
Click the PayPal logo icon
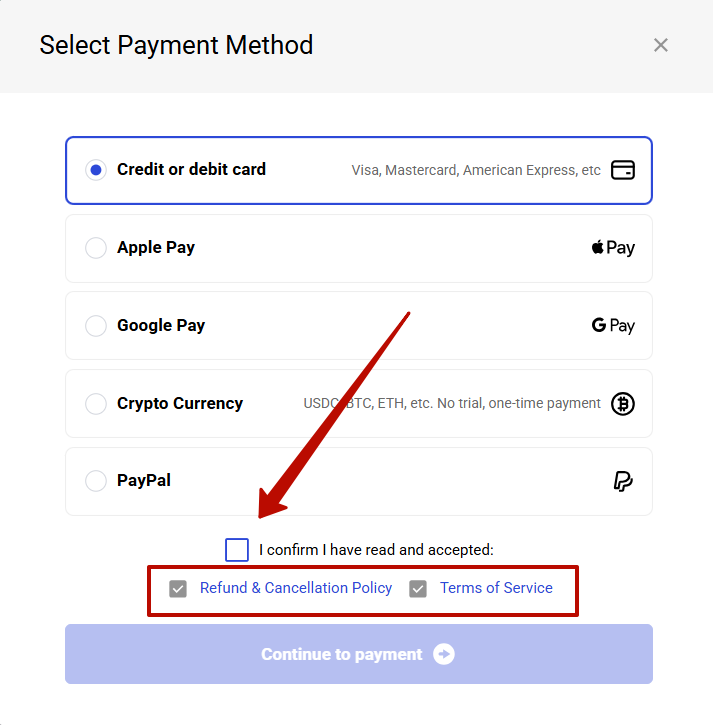(x=623, y=481)
